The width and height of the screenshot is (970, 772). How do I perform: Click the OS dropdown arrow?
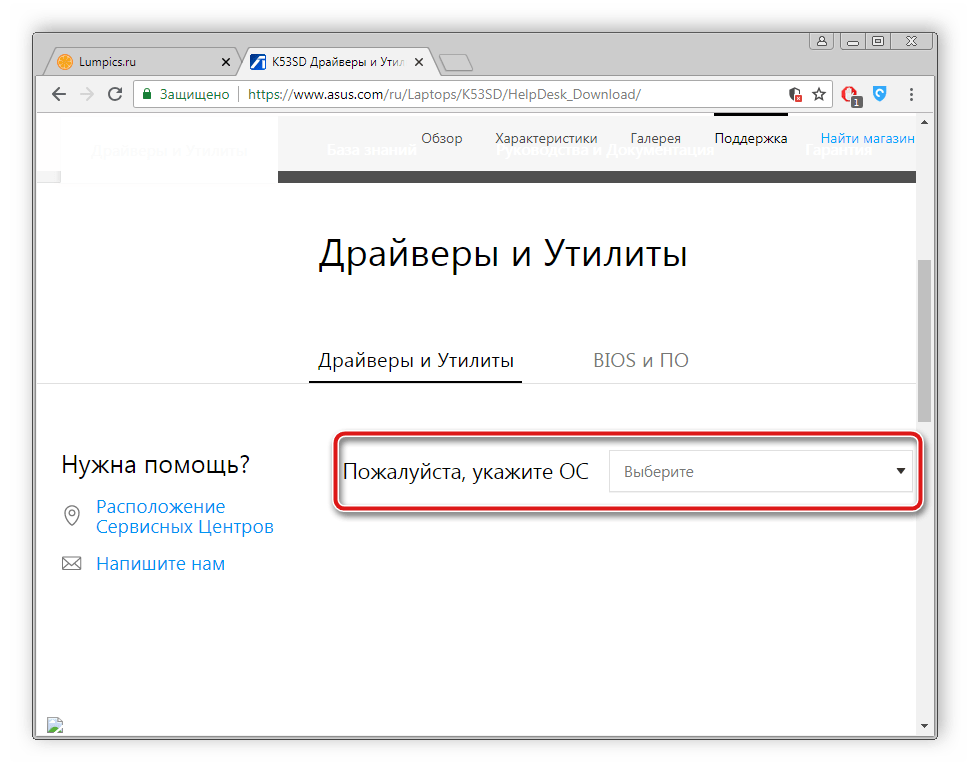tap(900, 471)
